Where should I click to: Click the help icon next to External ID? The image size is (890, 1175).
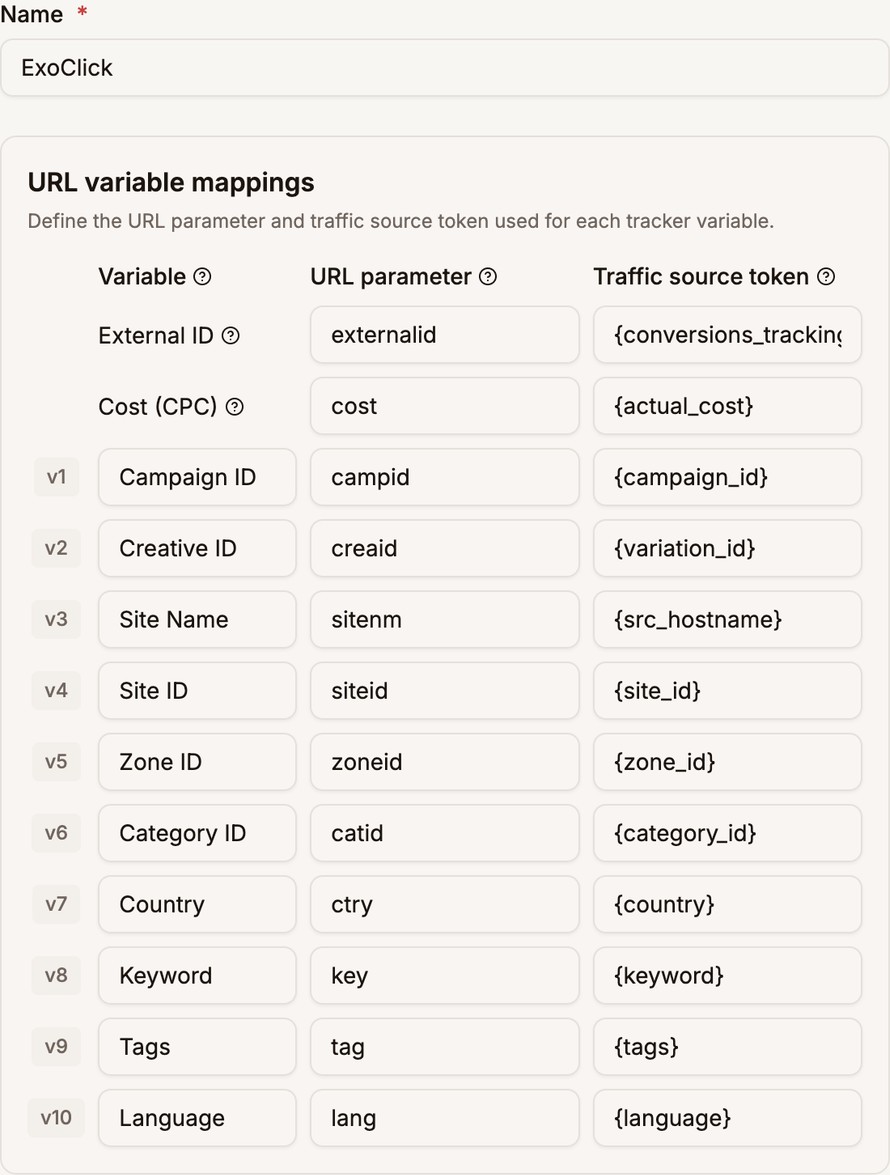(231, 335)
